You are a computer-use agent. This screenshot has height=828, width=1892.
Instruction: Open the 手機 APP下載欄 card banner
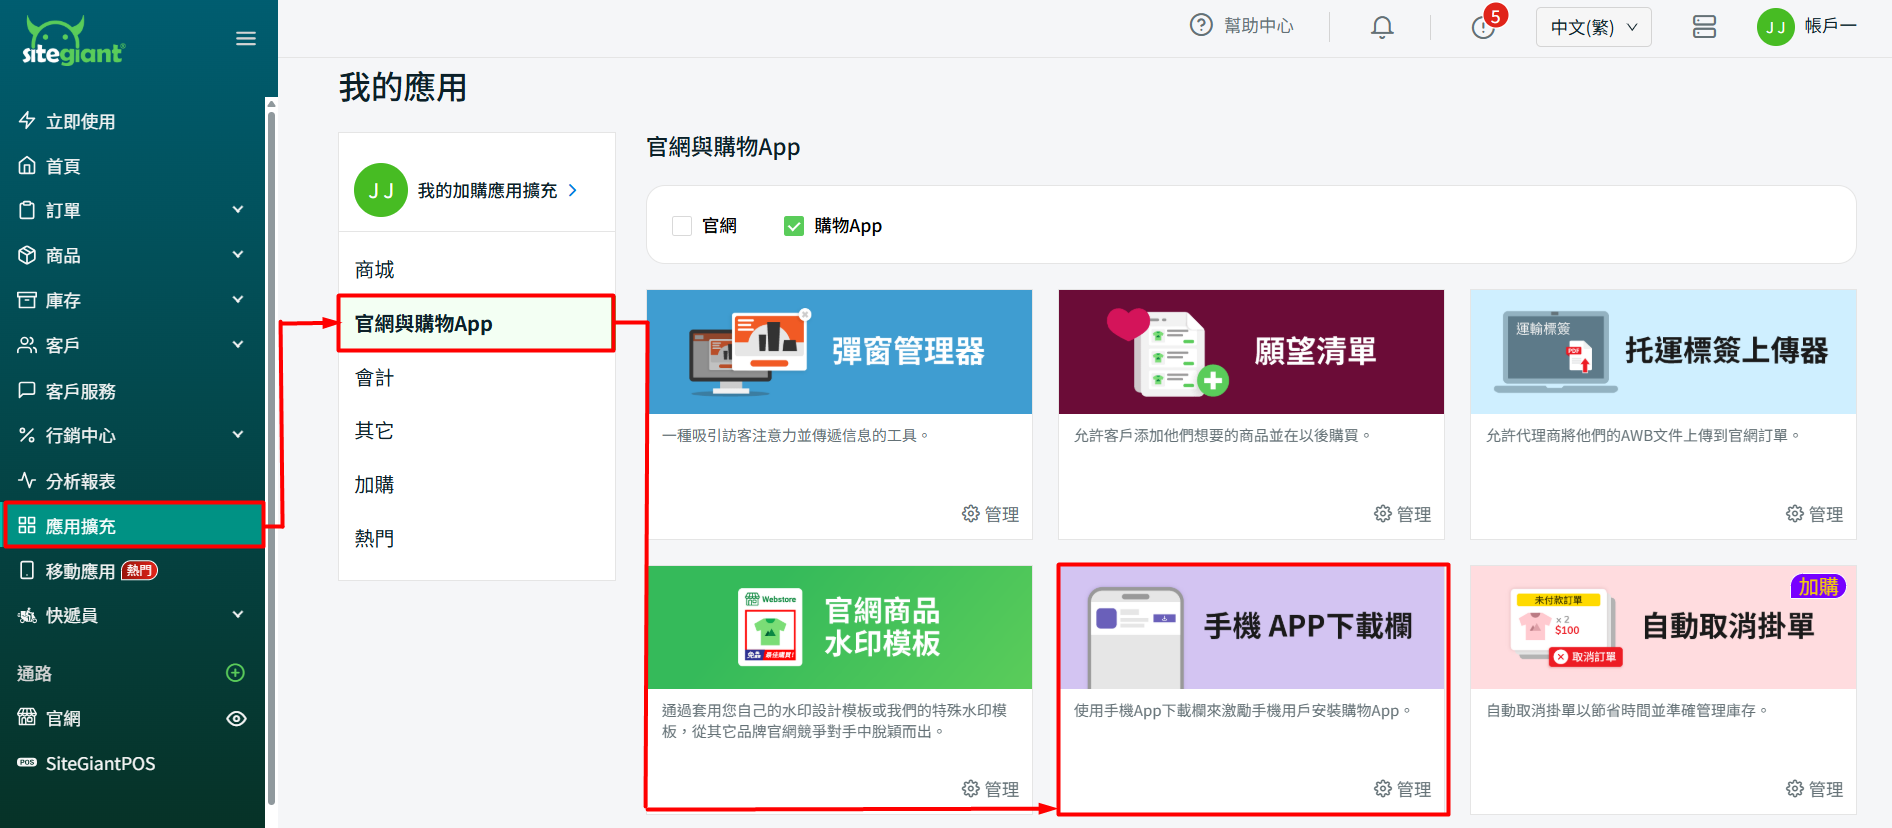[1251, 627]
